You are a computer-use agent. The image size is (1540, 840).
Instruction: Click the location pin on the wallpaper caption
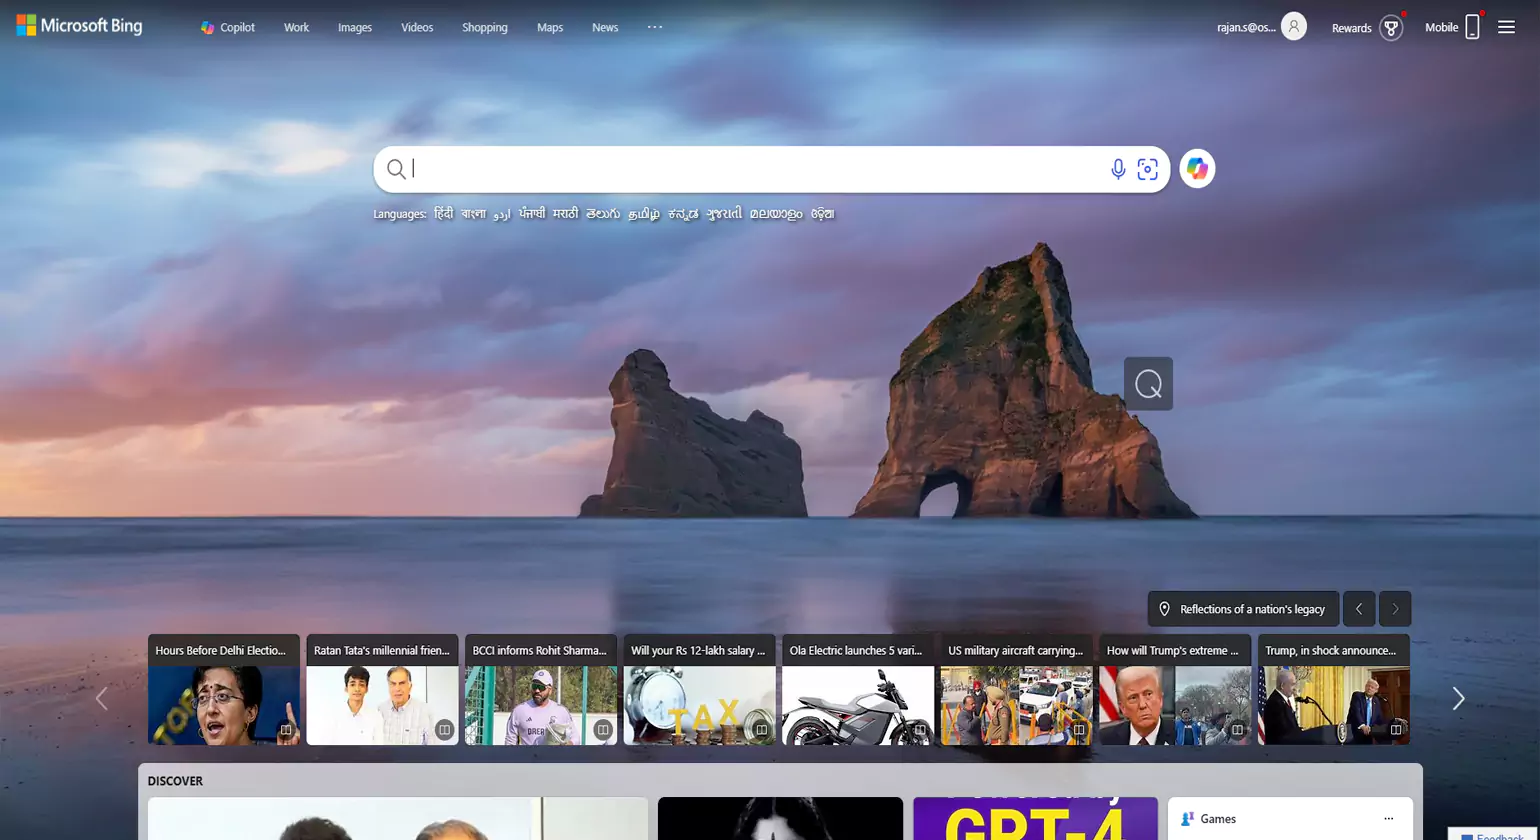(x=1164, y=608)
